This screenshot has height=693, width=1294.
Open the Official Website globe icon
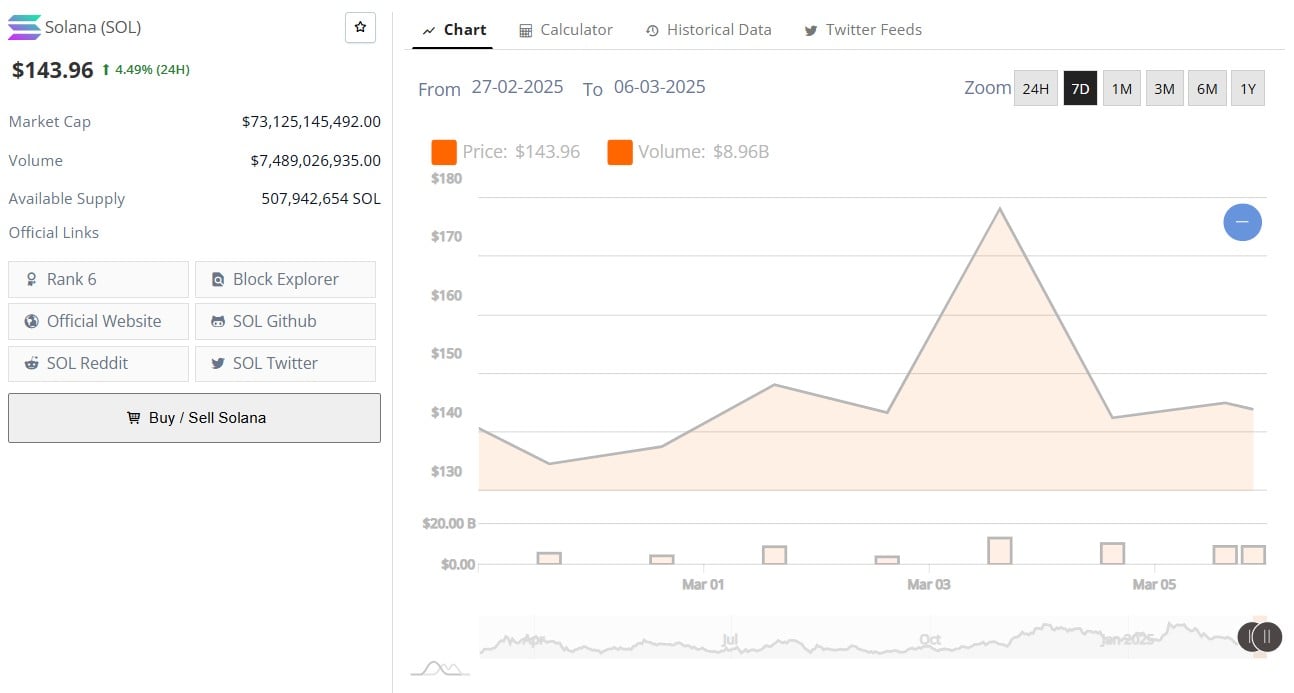30,322
